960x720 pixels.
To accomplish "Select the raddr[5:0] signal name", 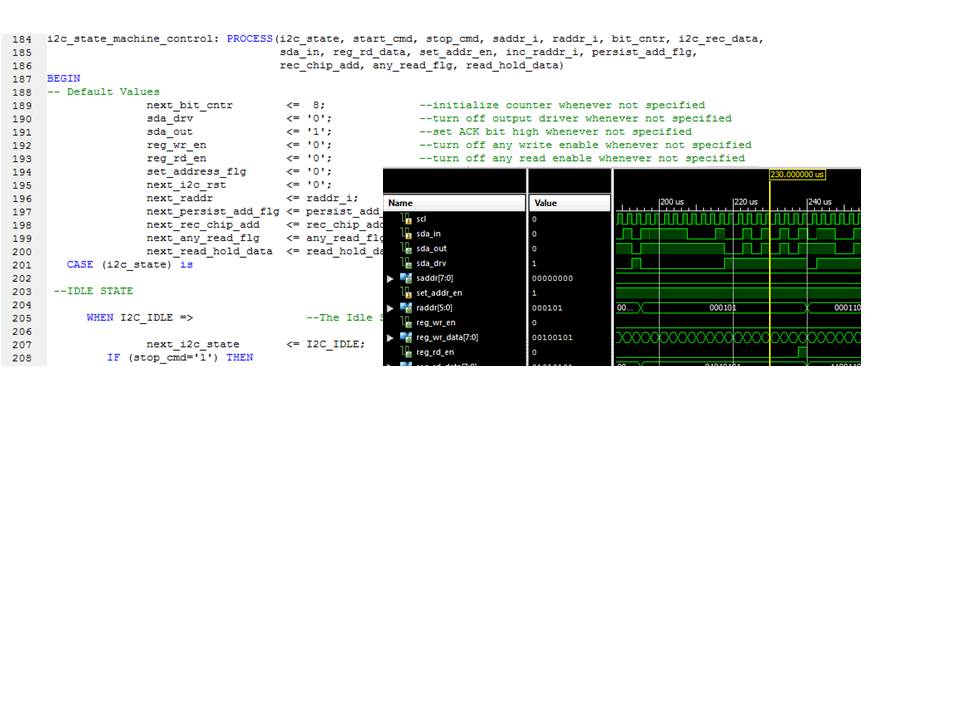I will 434,307.
